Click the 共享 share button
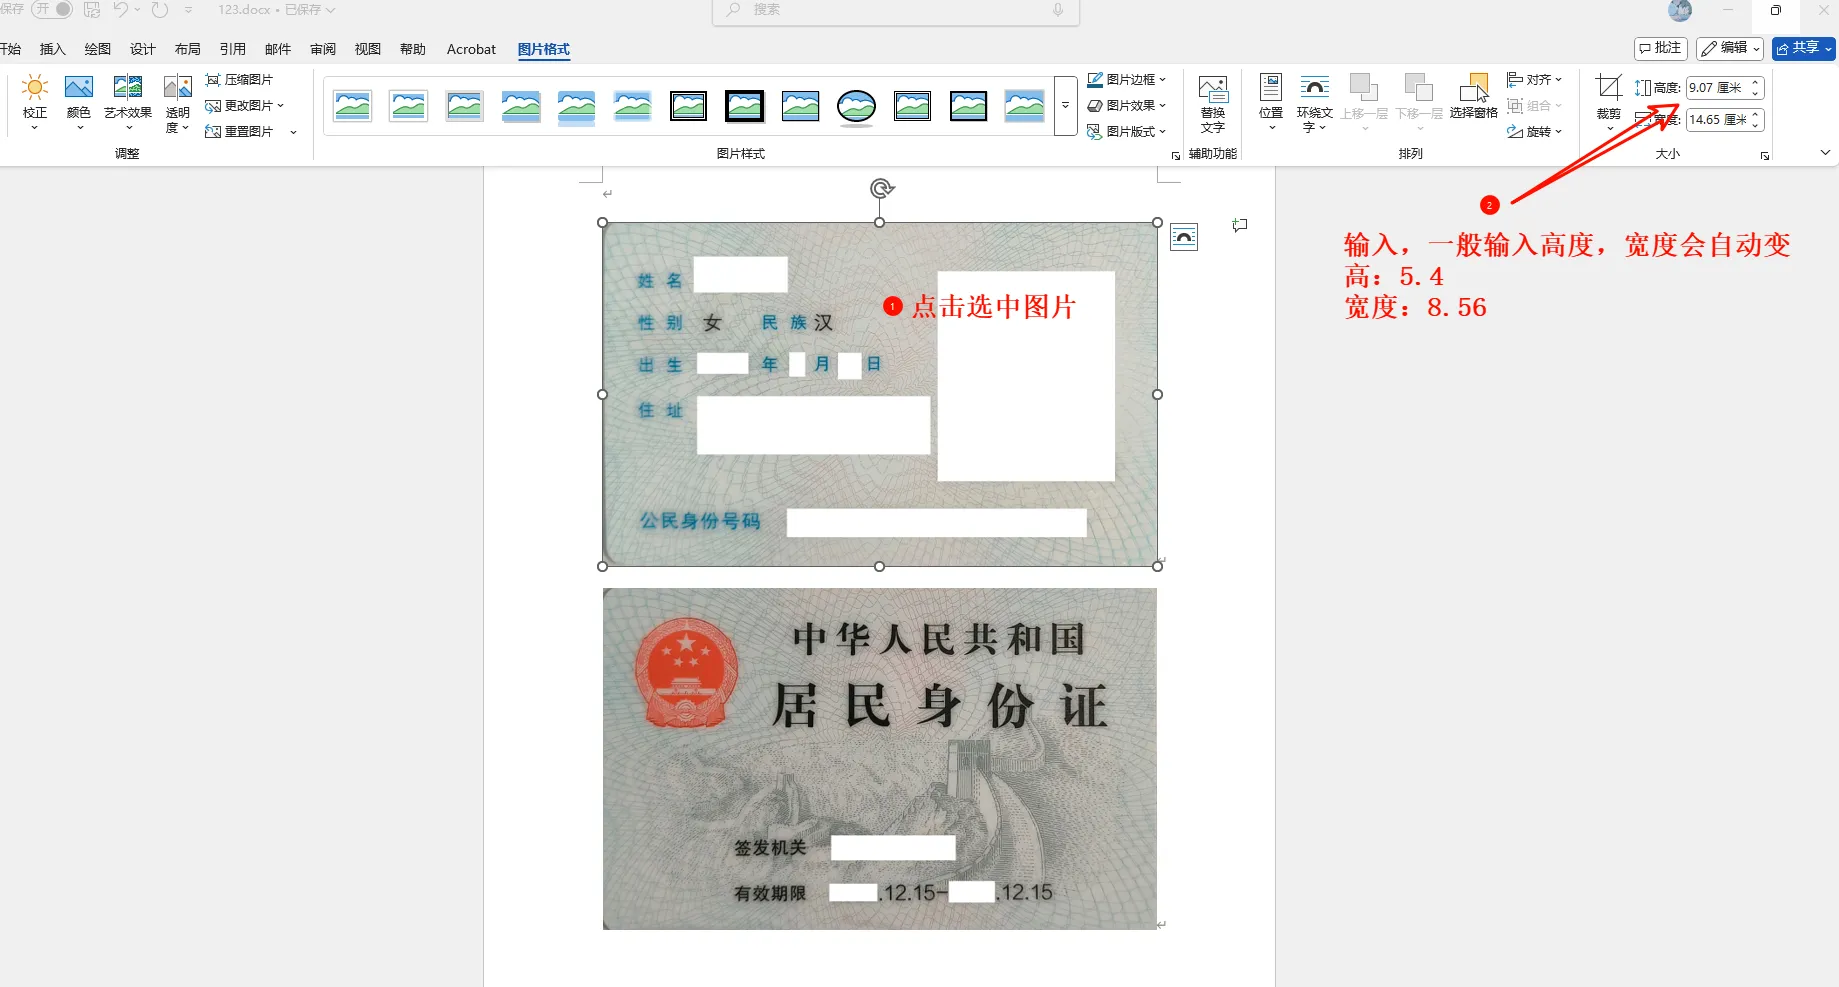This screenshot has width=1839, height=987. (1803, 48)
